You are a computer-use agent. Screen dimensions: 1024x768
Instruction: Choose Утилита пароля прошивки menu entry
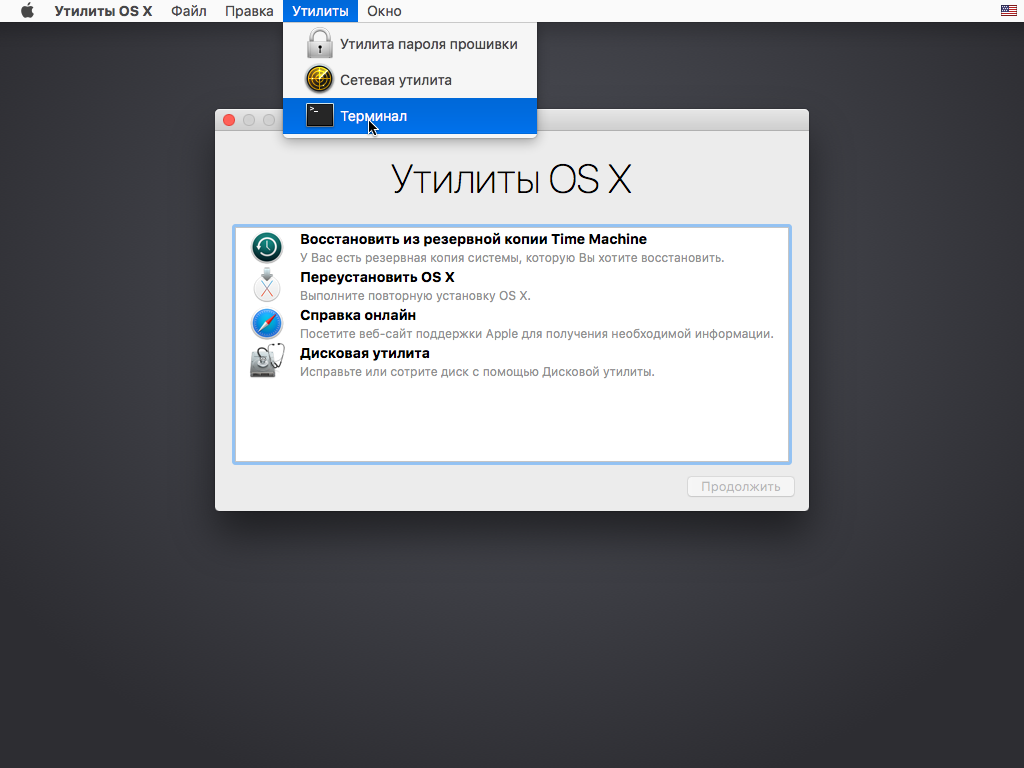[x=428, y=44]
